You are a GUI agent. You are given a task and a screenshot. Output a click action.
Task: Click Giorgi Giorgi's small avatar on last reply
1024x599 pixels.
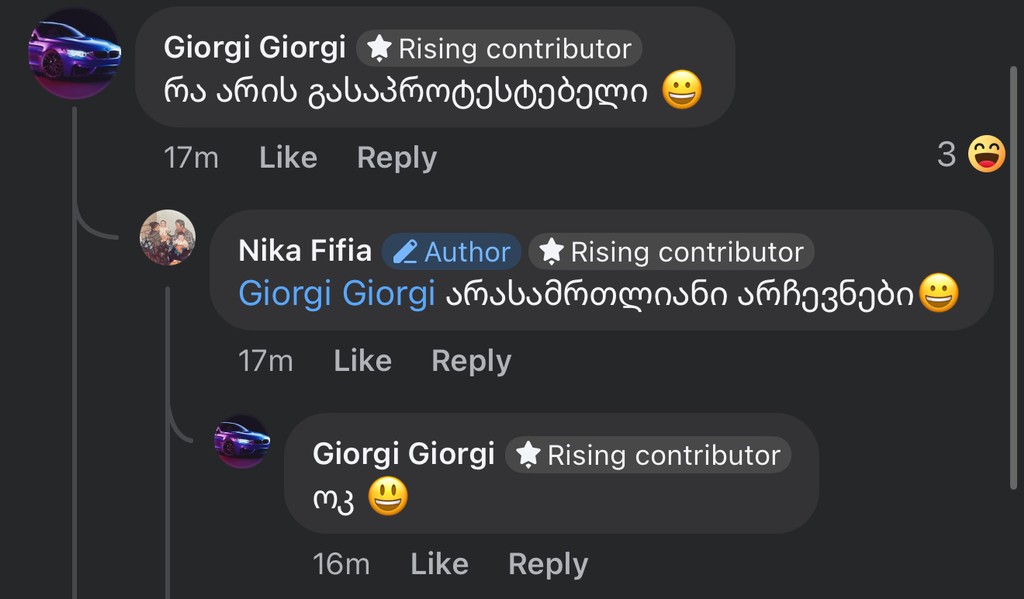point(242,441)
